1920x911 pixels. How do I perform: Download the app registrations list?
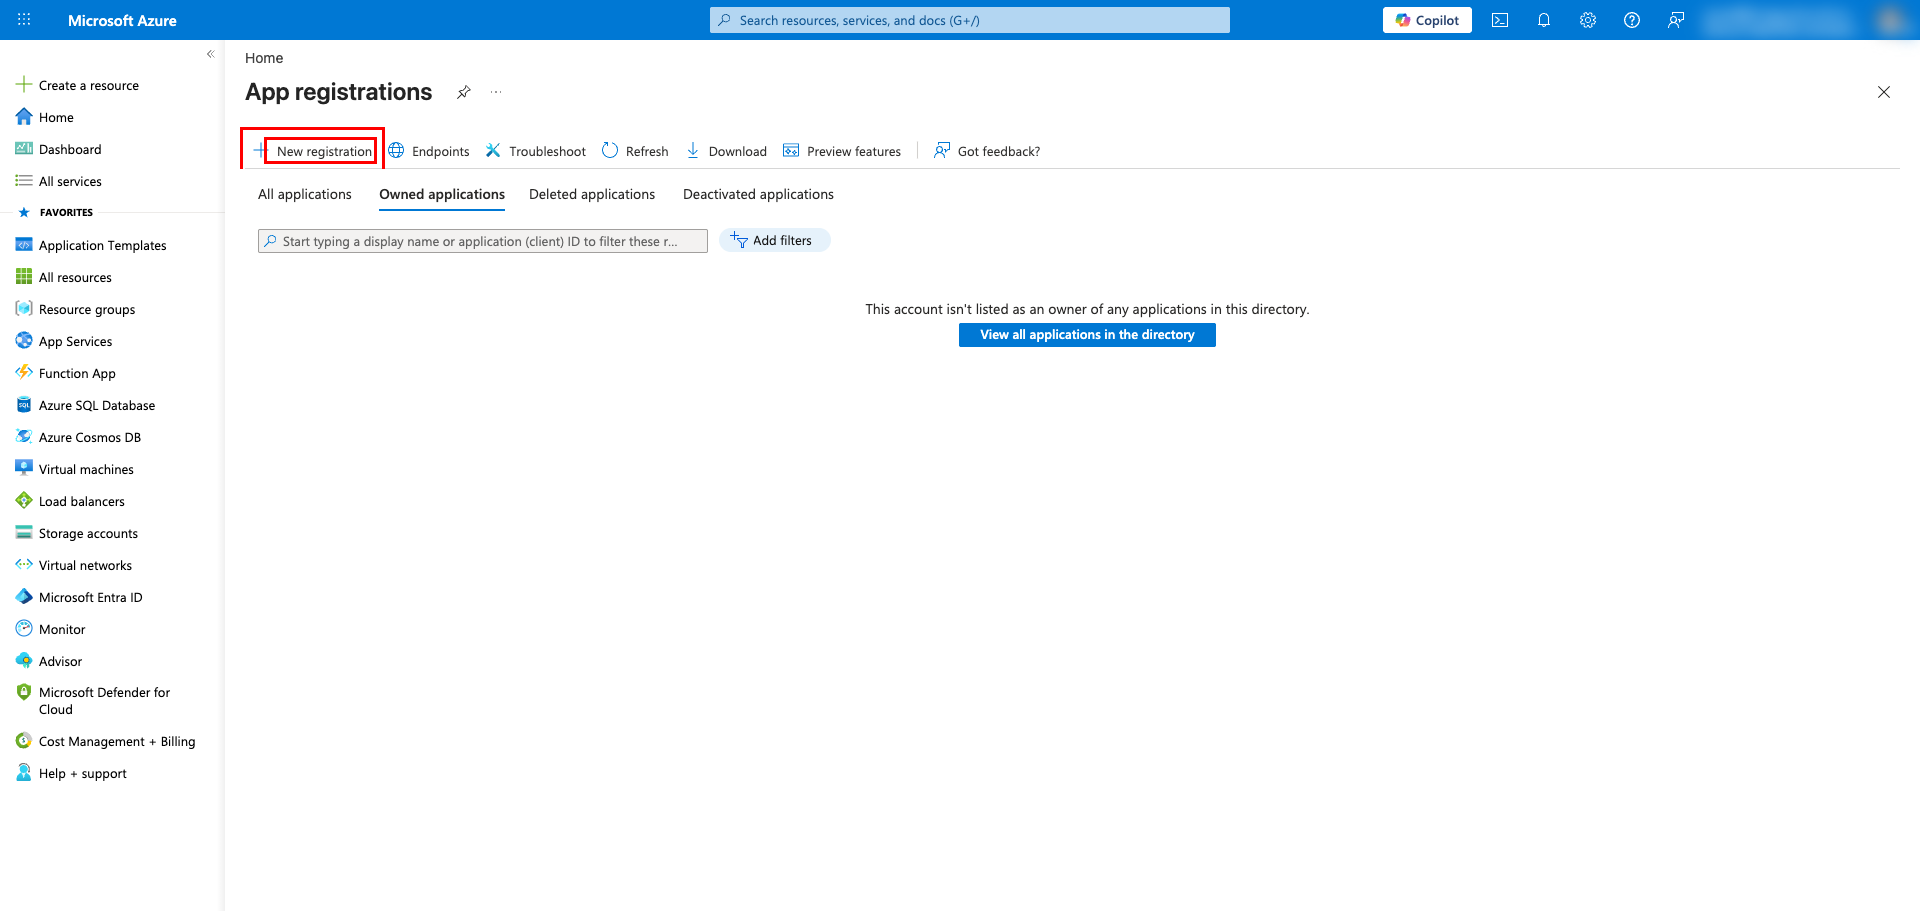click(726, 151)
